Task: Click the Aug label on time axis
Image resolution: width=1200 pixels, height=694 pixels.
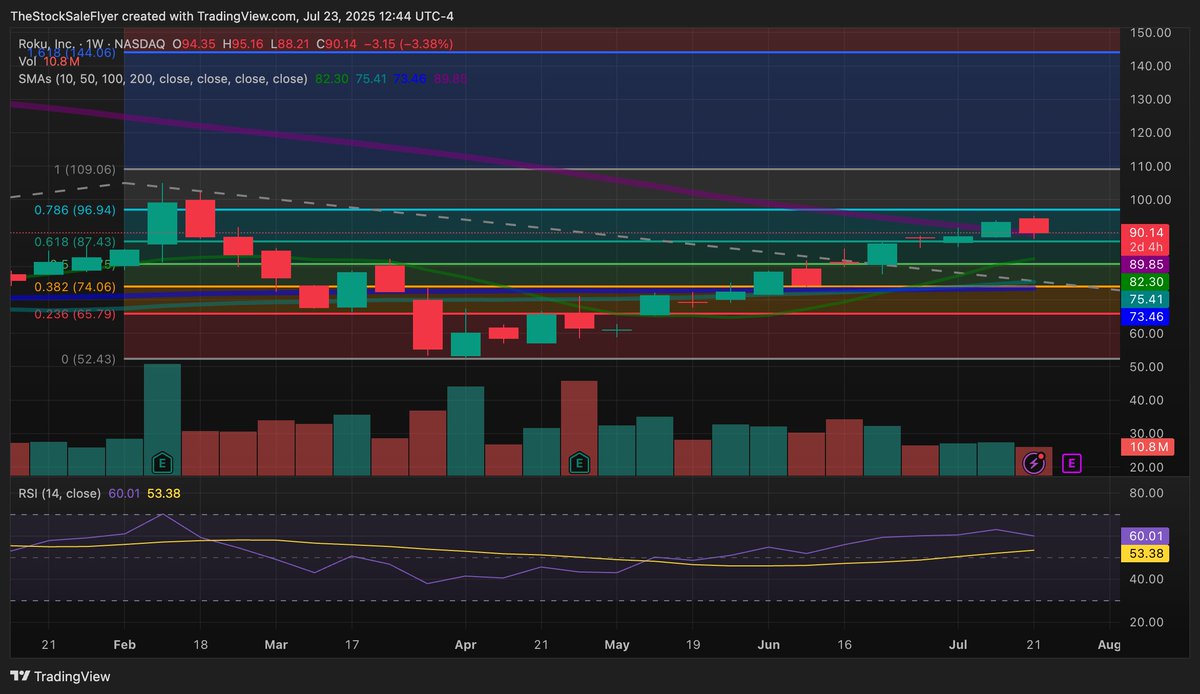Action: 1109,645
